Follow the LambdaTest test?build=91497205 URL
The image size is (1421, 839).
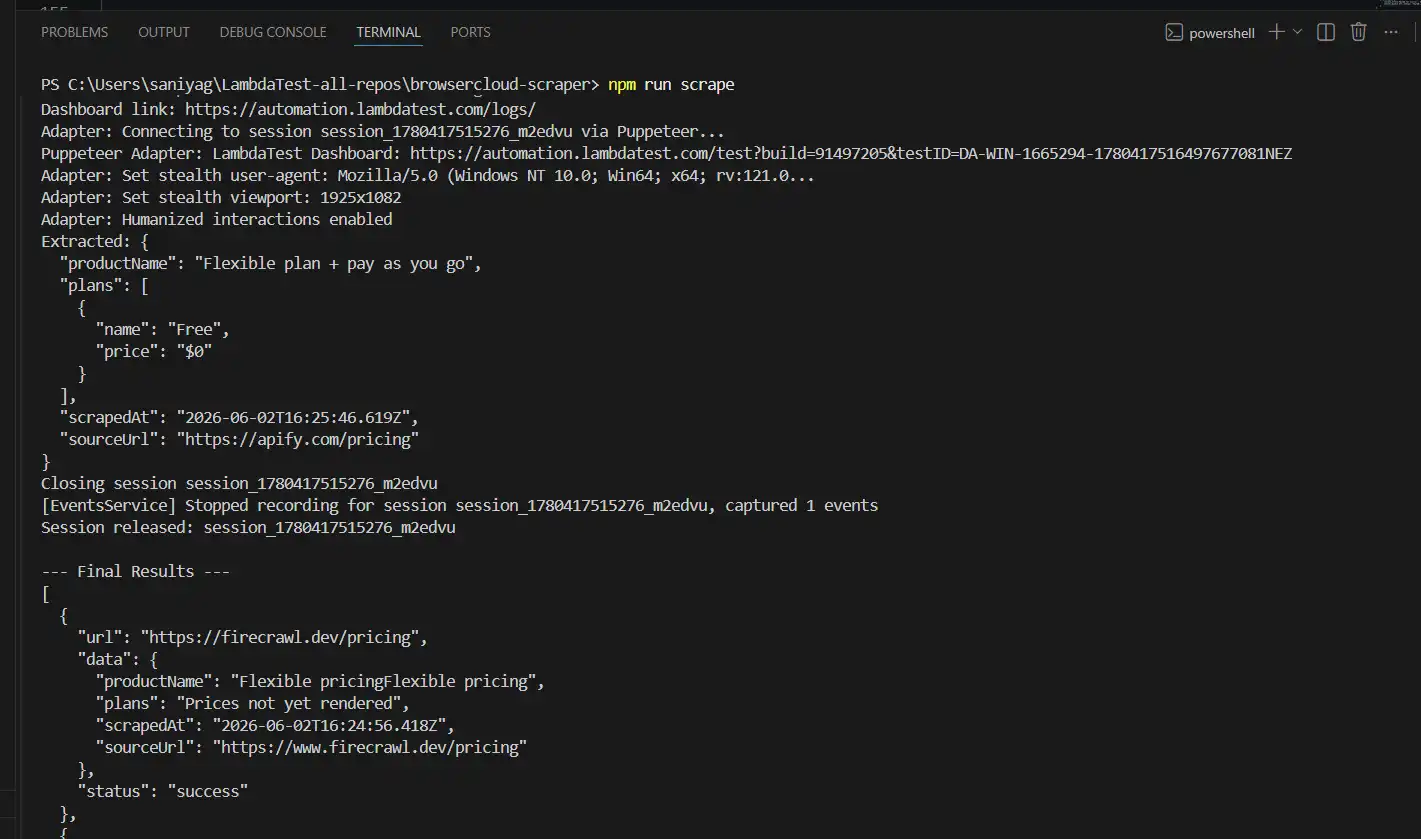pyautogui.click(x=851, y=154)
